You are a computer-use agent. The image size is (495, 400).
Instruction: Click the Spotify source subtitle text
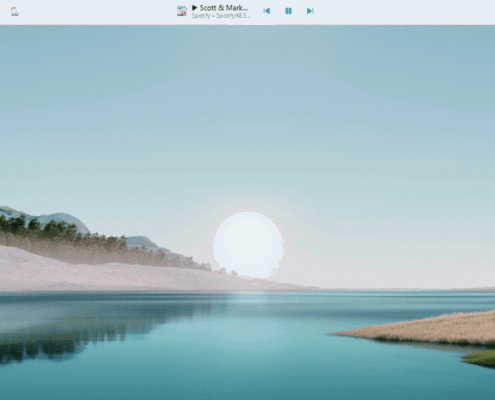pos(221,16)
